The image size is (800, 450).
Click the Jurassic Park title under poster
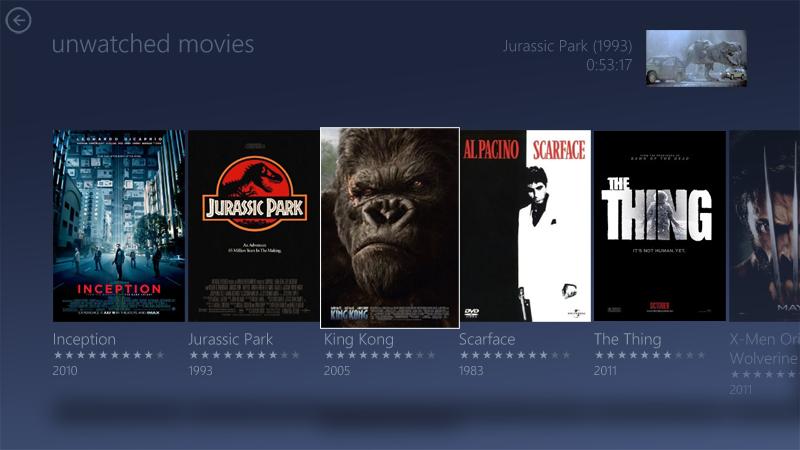coord(231,339)
